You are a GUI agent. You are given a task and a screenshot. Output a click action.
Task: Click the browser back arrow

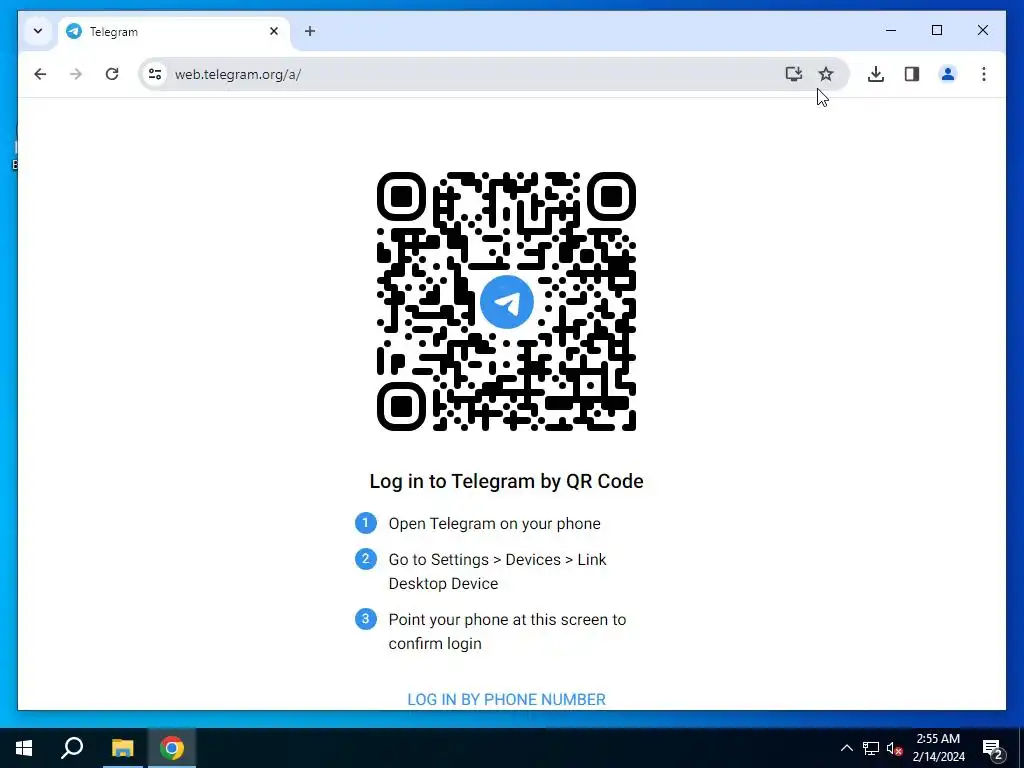(40, 74)
